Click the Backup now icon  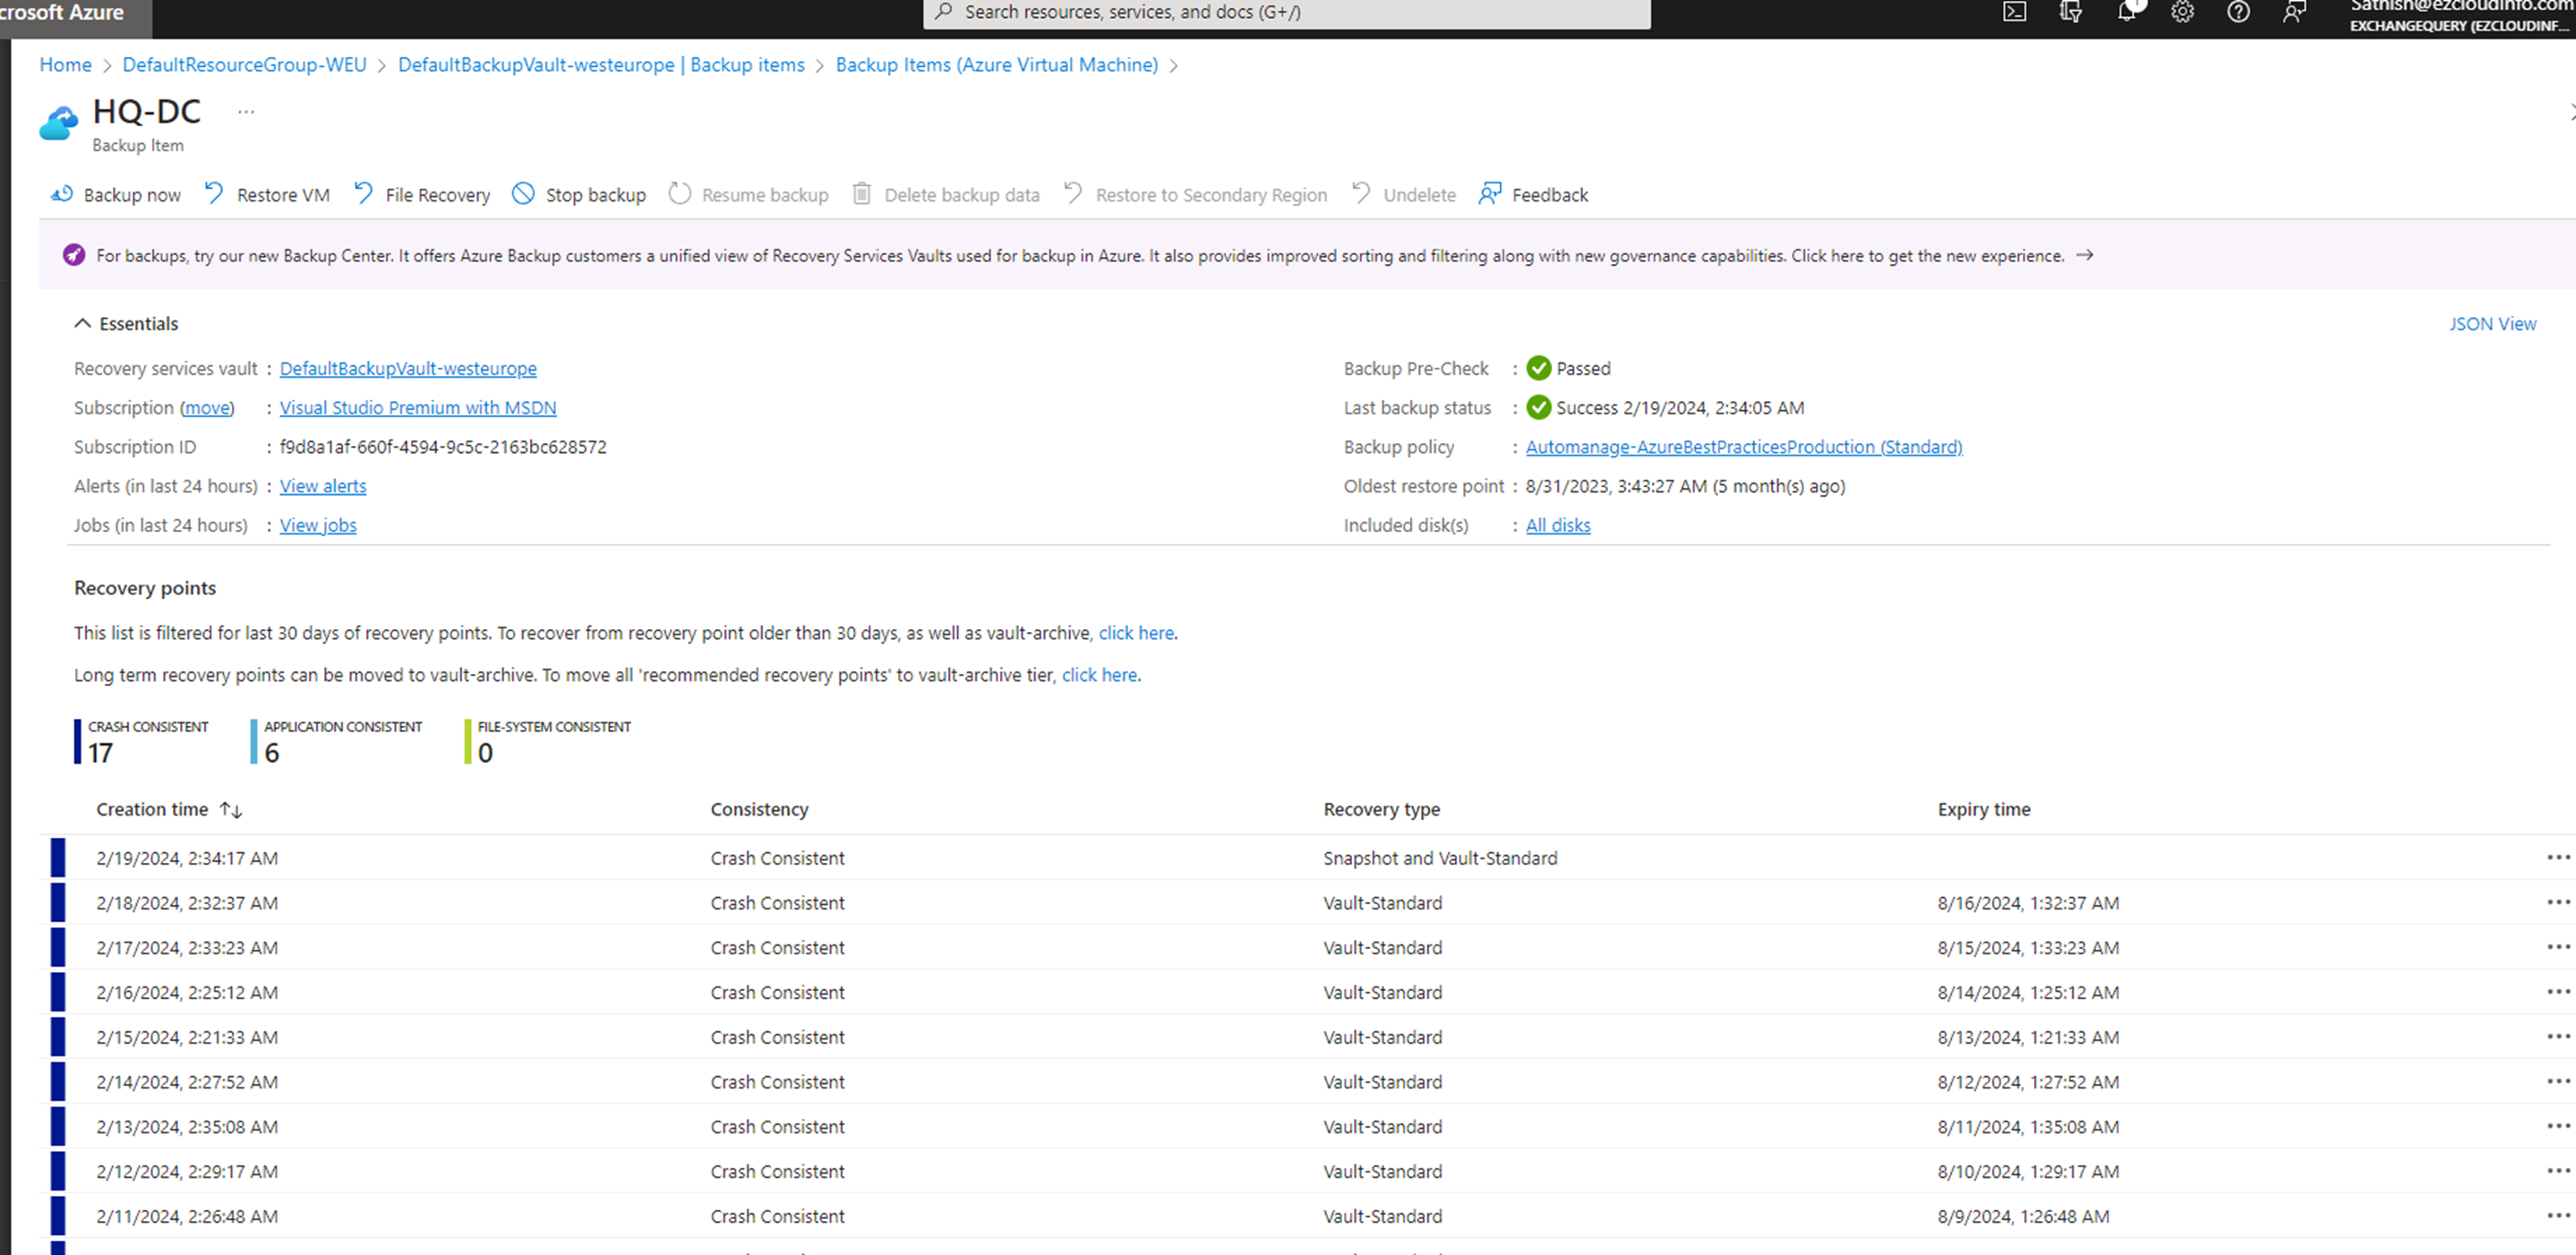[62, 194]
